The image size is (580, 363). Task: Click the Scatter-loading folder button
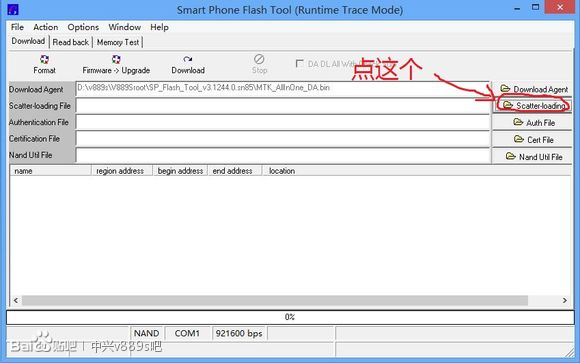coord(533,106)
